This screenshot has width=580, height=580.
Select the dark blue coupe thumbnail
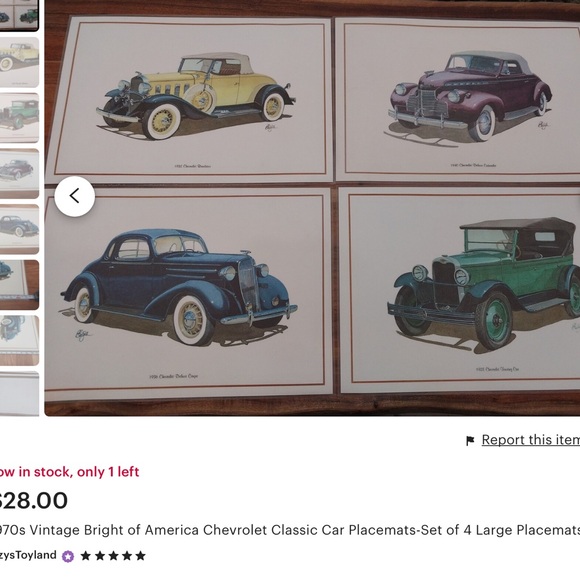19,229
